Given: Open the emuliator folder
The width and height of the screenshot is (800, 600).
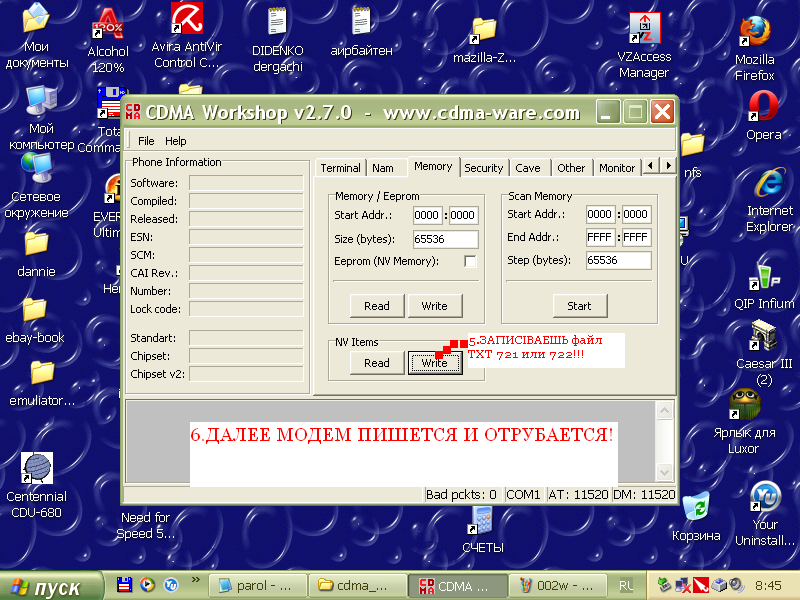Looking at the screenshot, I should coord(42,384).
